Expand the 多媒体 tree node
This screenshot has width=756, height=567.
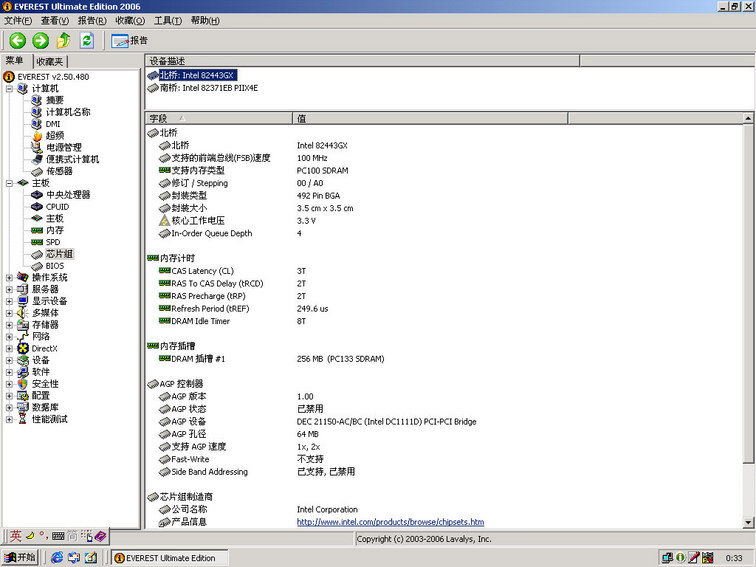click(x=9, y=313)
